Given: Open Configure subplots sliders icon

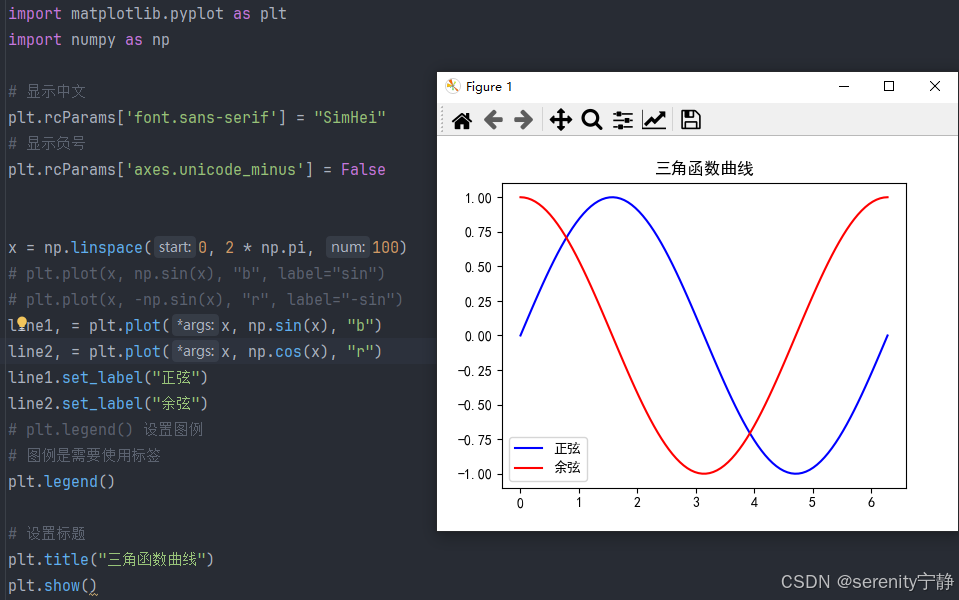Looking at the screenshot, I should [623, 120].
